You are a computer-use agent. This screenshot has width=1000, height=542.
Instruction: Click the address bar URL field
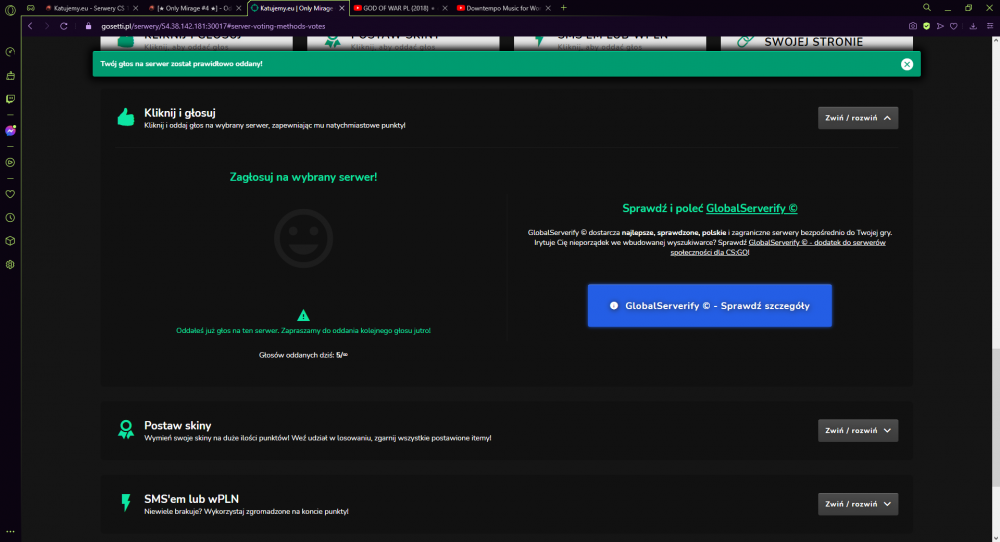click(x=497, y=26)
